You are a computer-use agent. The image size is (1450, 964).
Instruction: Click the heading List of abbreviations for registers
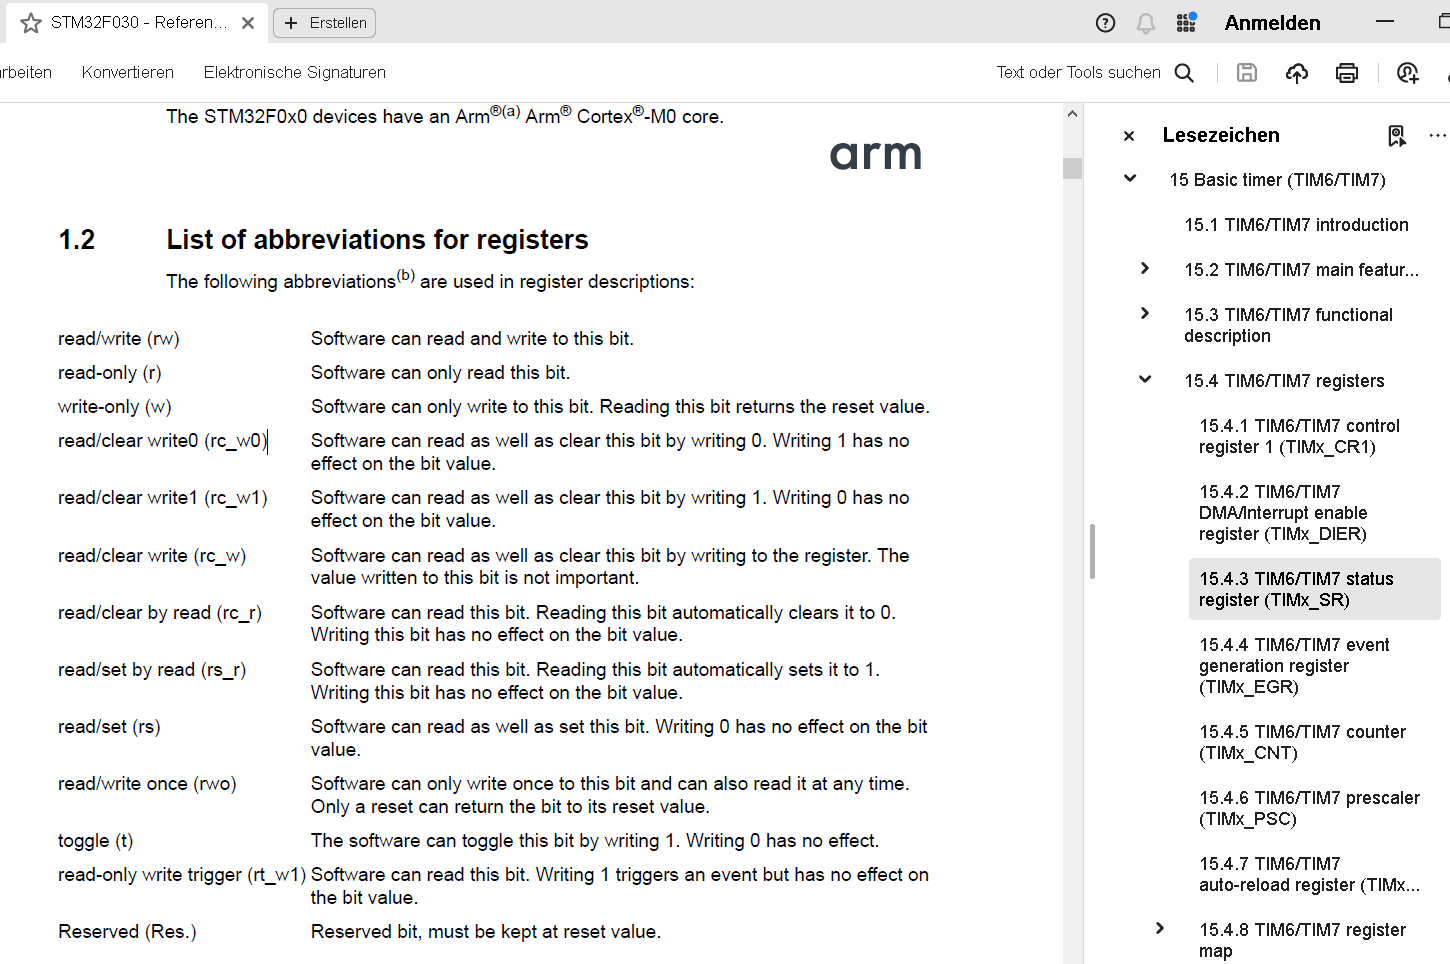(x=377, y=240)
